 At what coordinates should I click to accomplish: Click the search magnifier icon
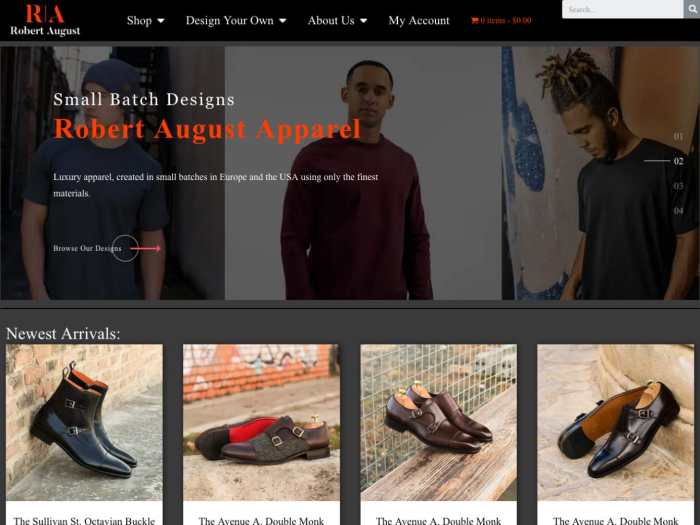pos(692,9)
